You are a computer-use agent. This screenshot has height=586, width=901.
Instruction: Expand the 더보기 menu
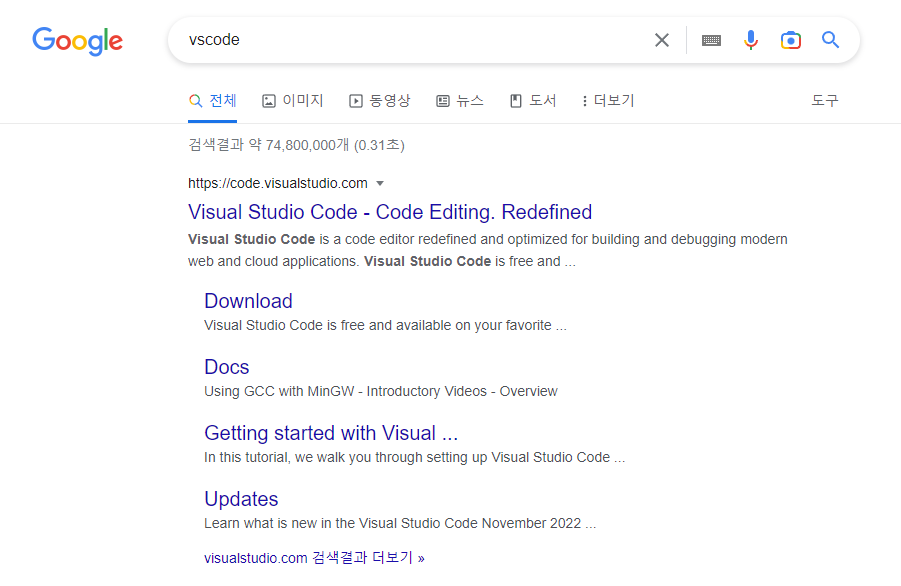(608, 101)
